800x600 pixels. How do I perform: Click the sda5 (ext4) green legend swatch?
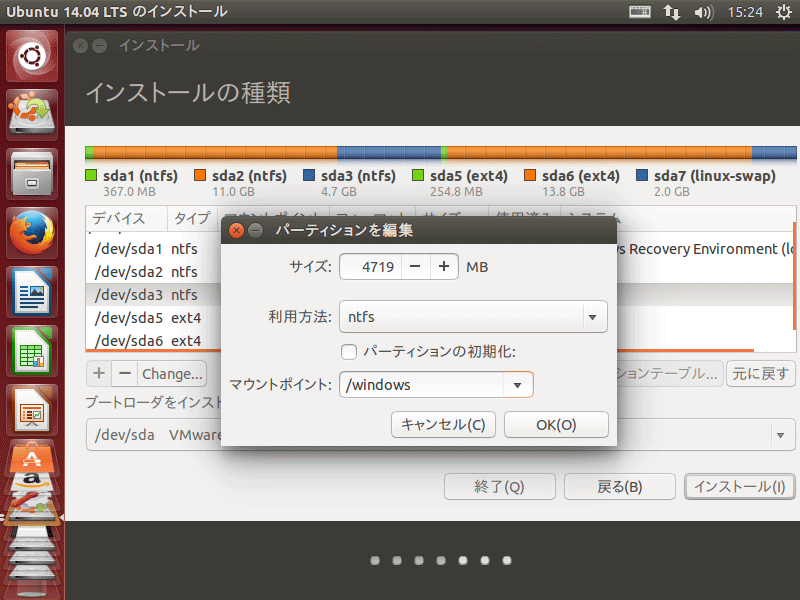(418, 176)
